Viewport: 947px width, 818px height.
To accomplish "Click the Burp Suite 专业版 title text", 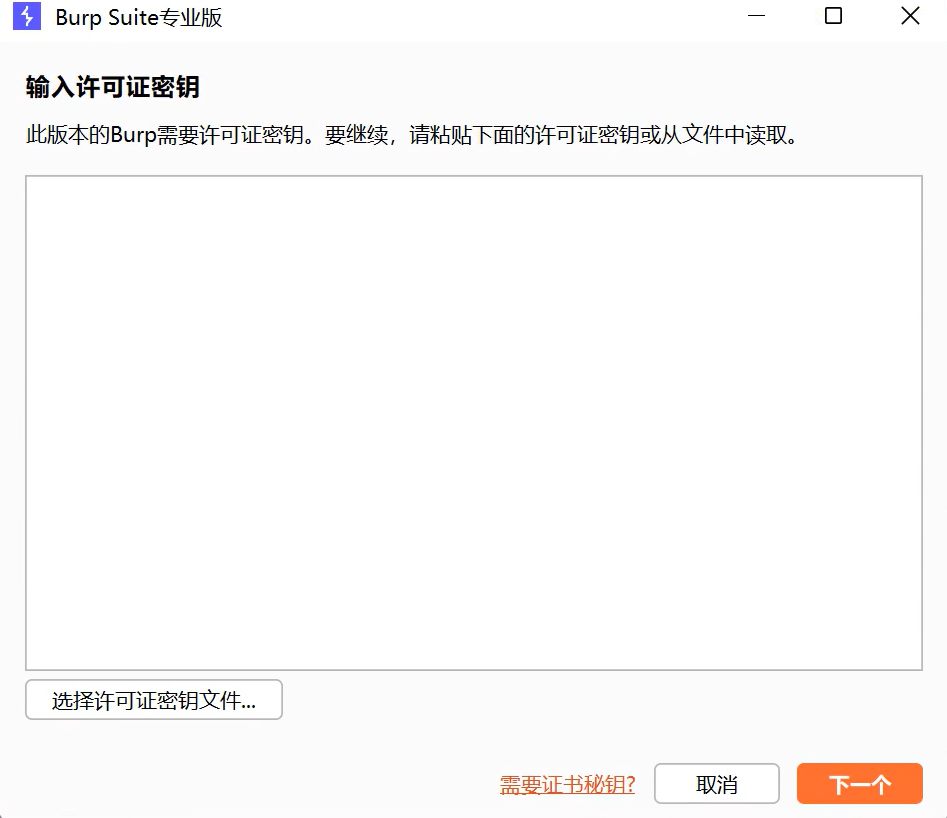I will coord(140,17).
